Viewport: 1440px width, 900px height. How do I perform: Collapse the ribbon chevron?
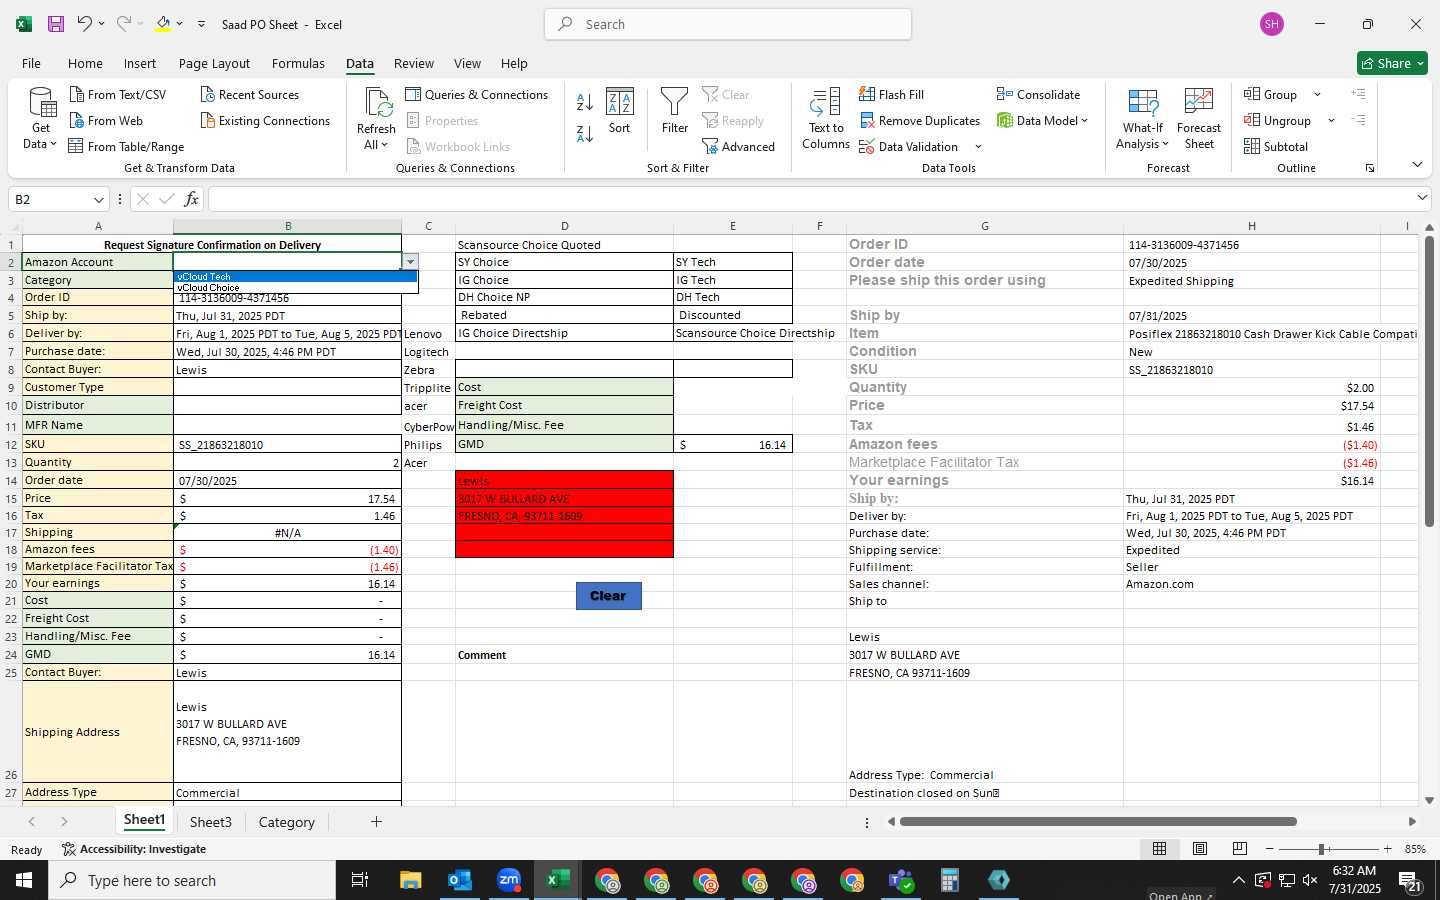coord(1417,164)
